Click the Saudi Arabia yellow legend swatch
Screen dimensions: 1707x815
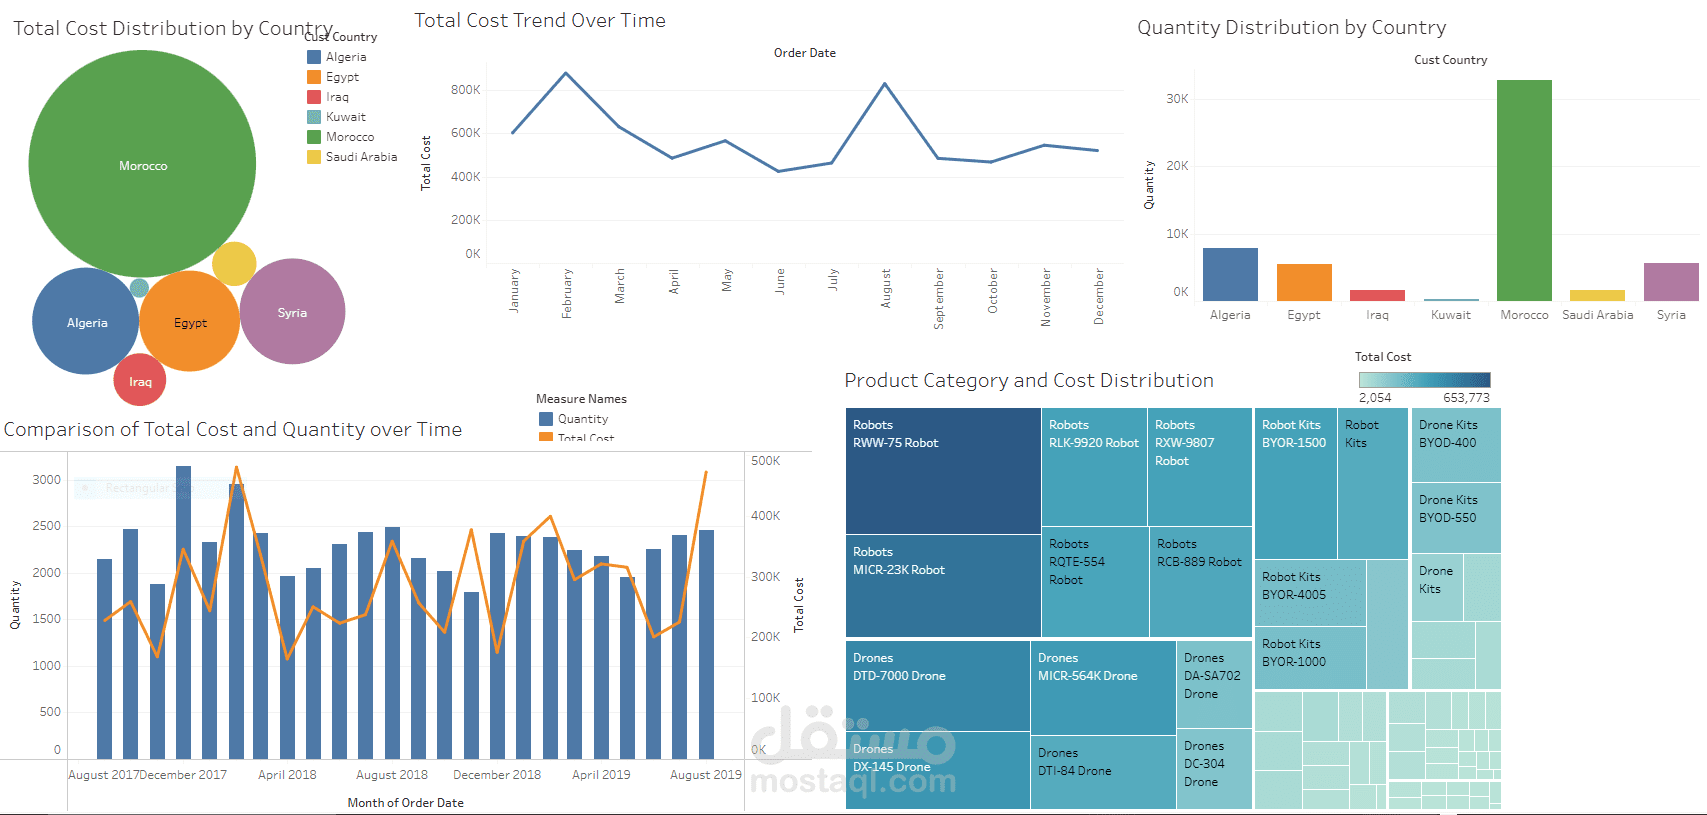pyautogui.click(x=314, y=157)
